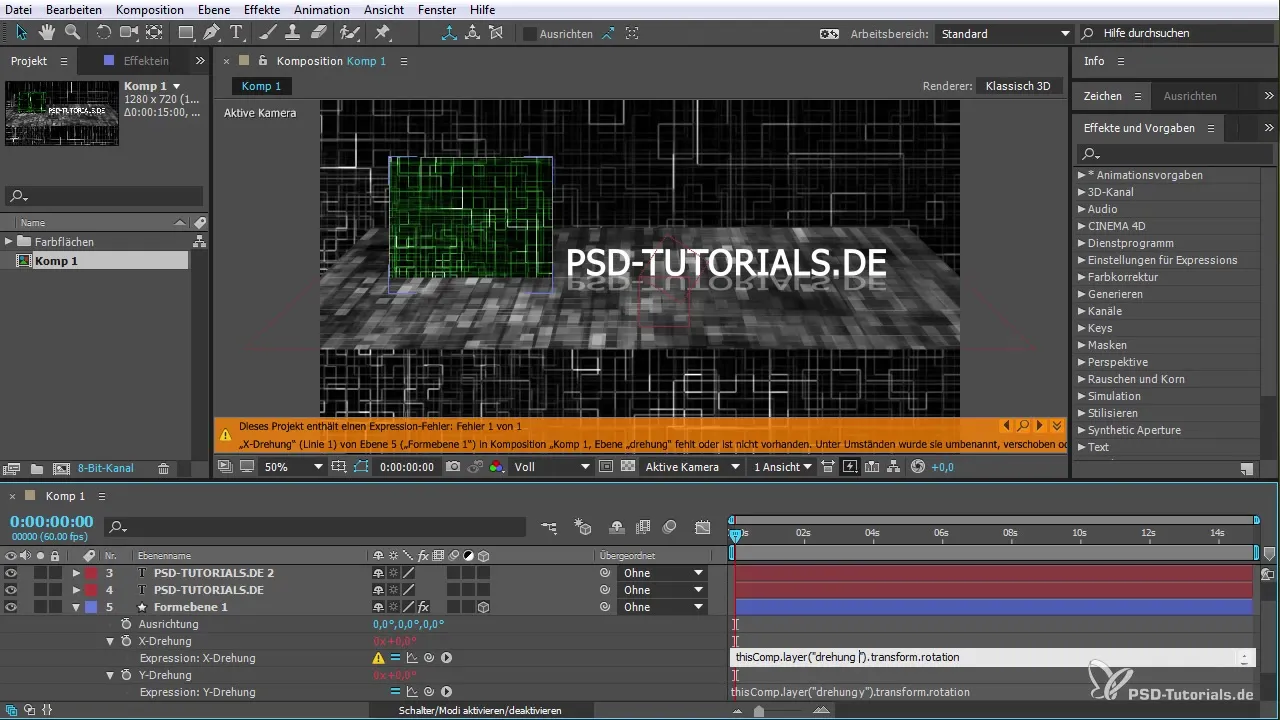Switch to the Ausrichten panel tab

pos(1190,96)
